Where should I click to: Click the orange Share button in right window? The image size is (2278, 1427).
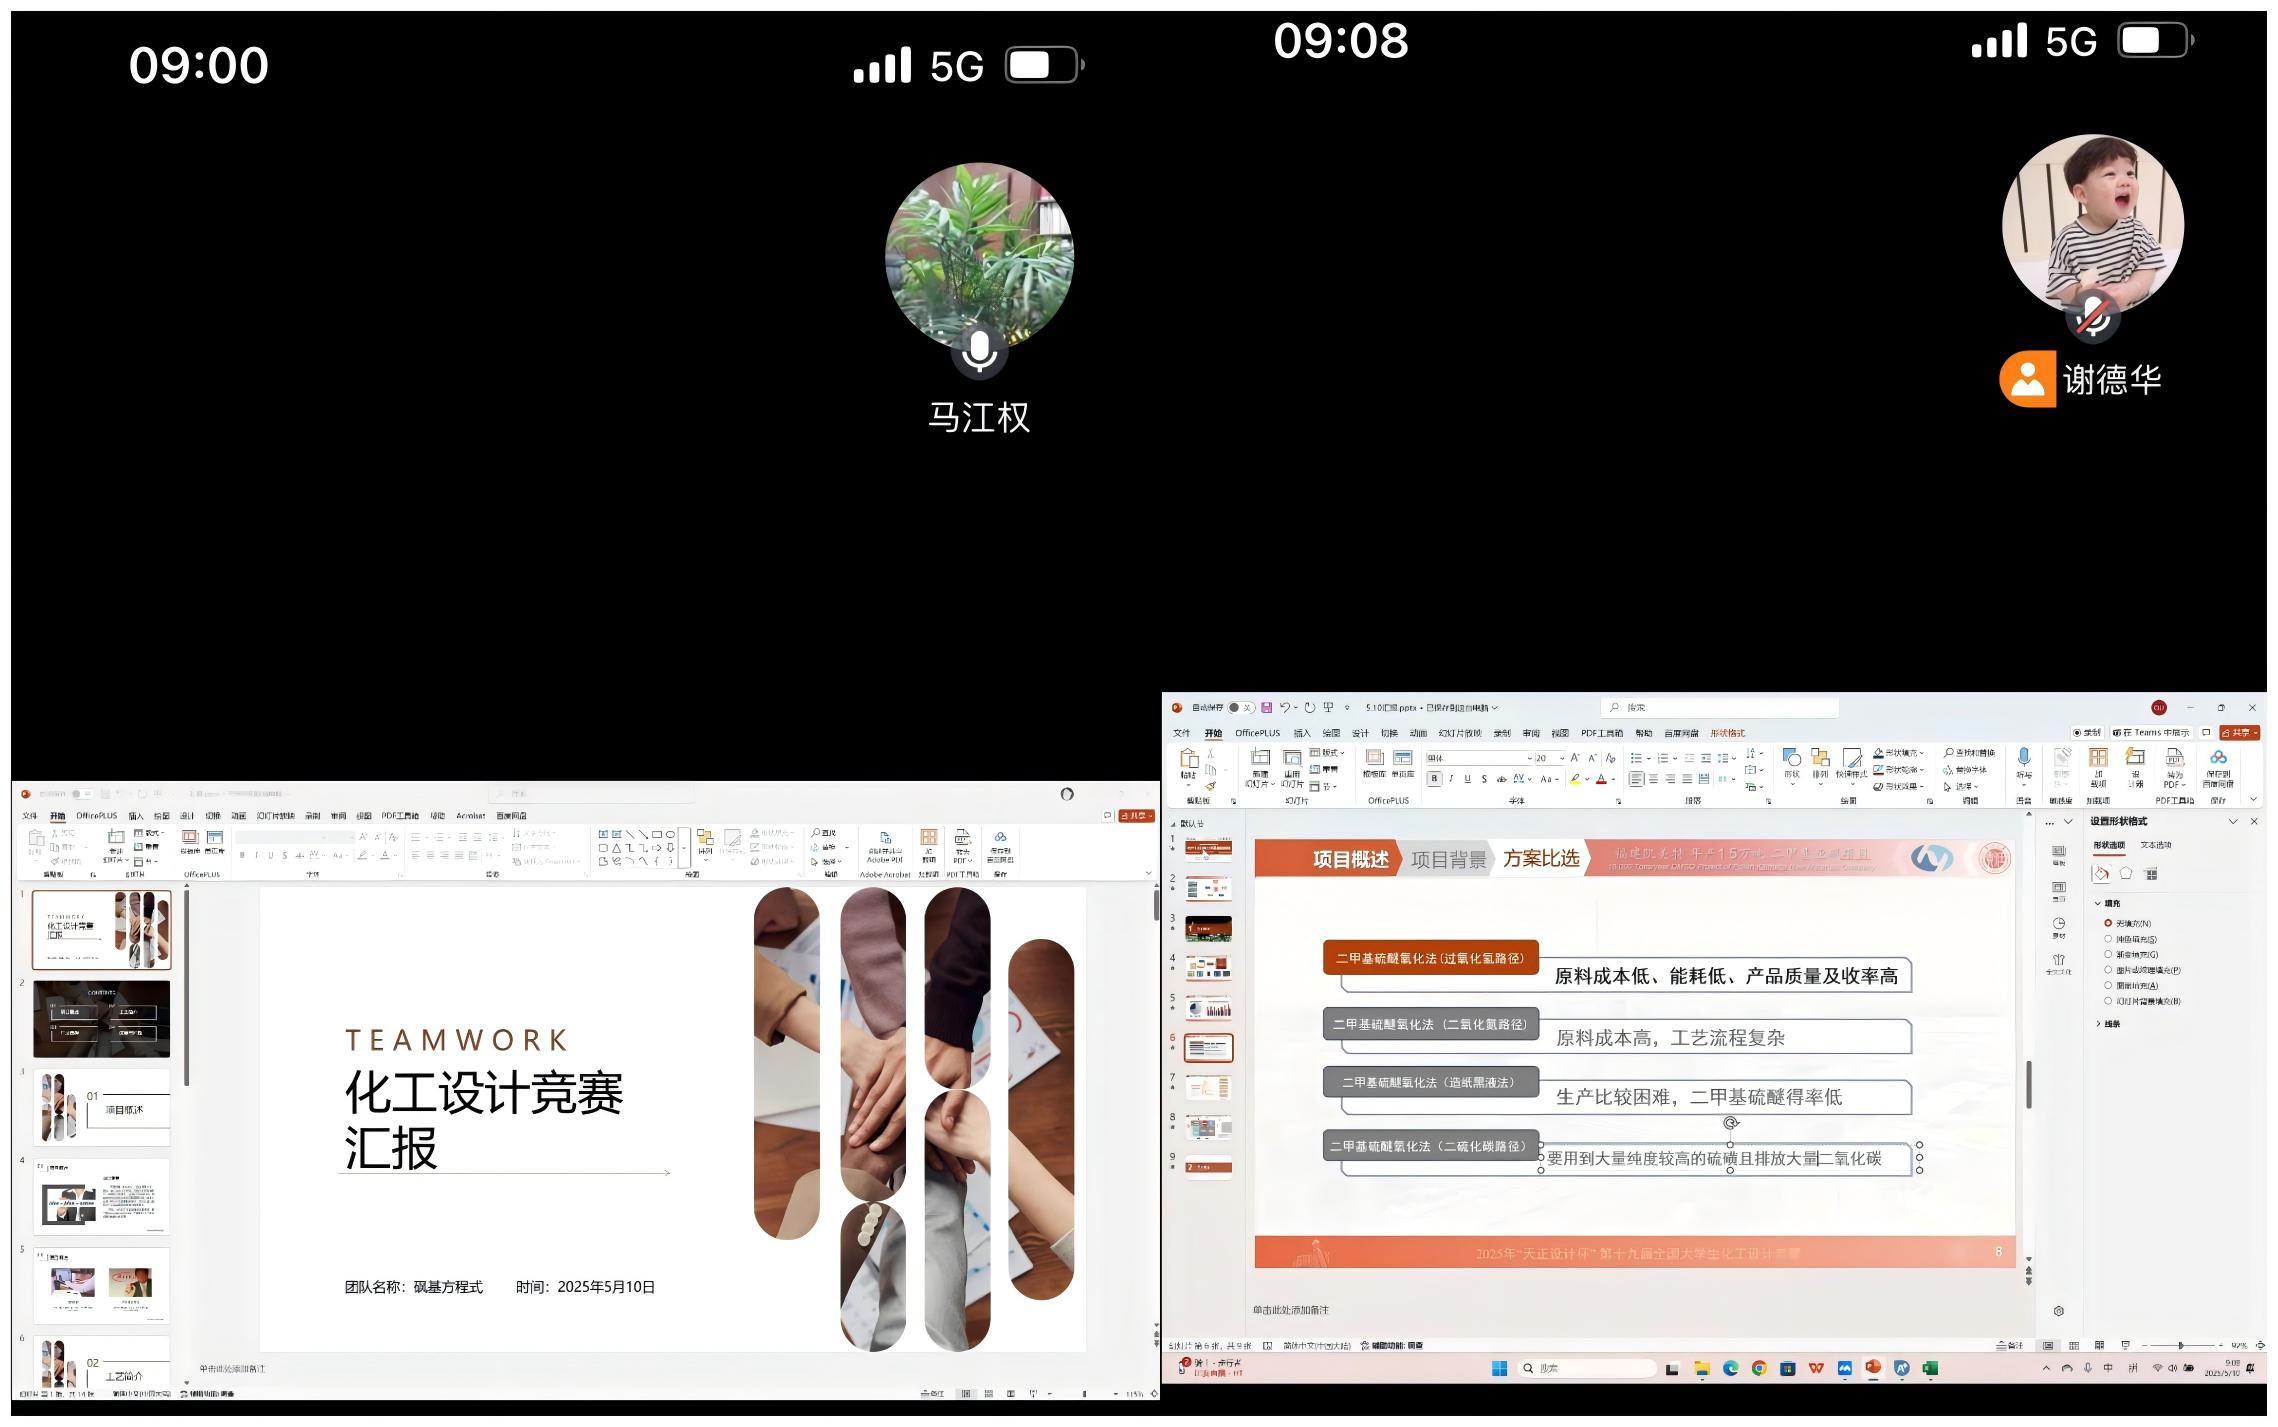[2239, 733]
